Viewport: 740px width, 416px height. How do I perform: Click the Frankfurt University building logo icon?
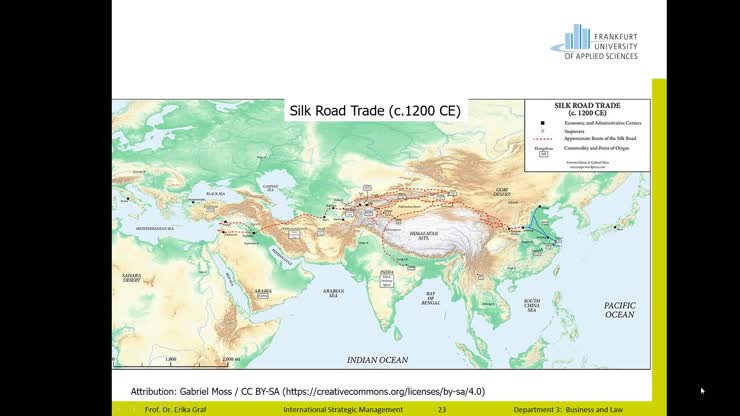[577, 37]
